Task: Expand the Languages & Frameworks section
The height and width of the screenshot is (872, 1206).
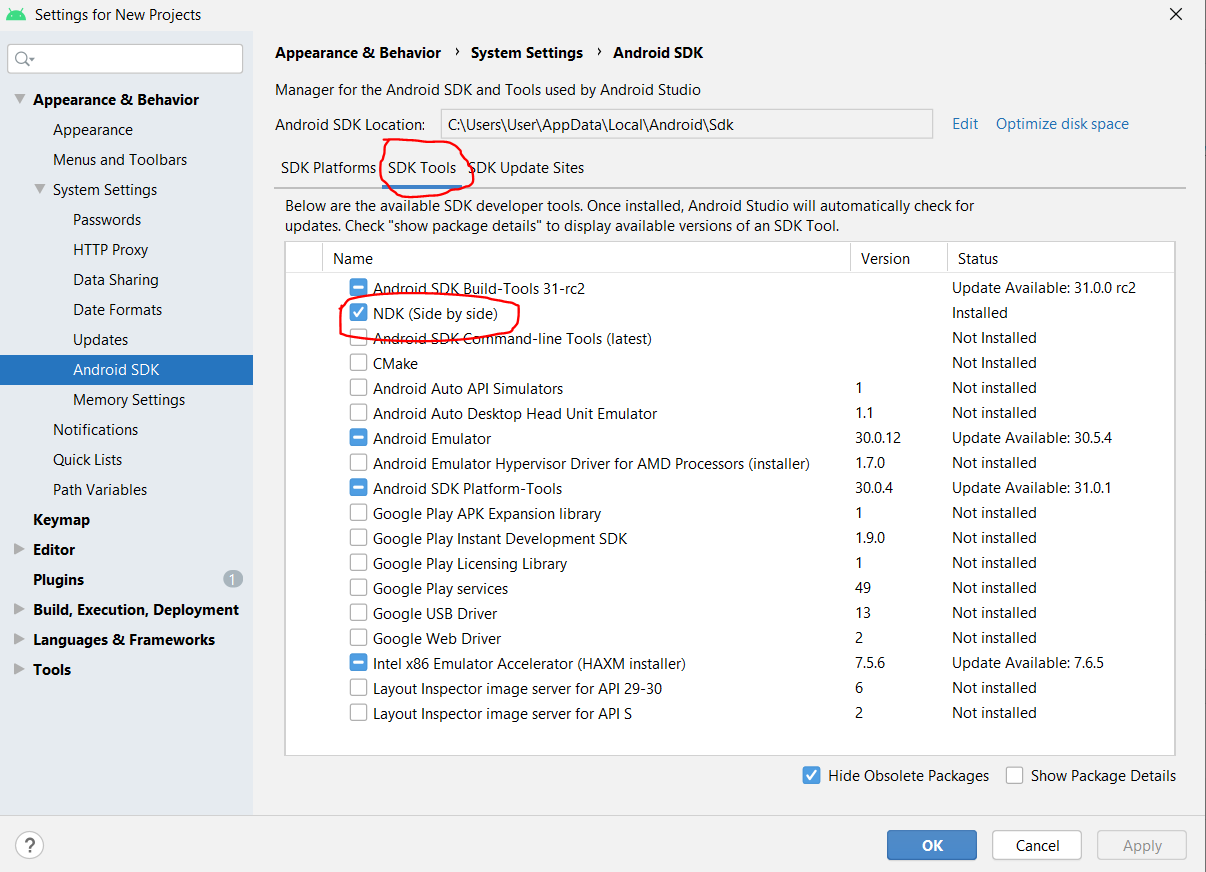Action: 20,639
